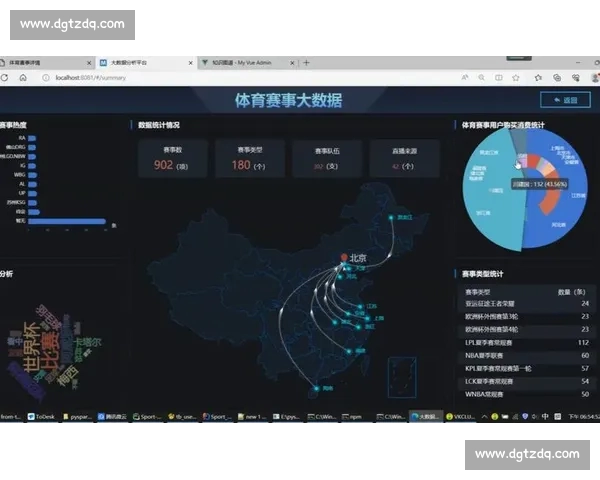
Task: Open a new browser tab with plus
Action: (x=306, y=63)
